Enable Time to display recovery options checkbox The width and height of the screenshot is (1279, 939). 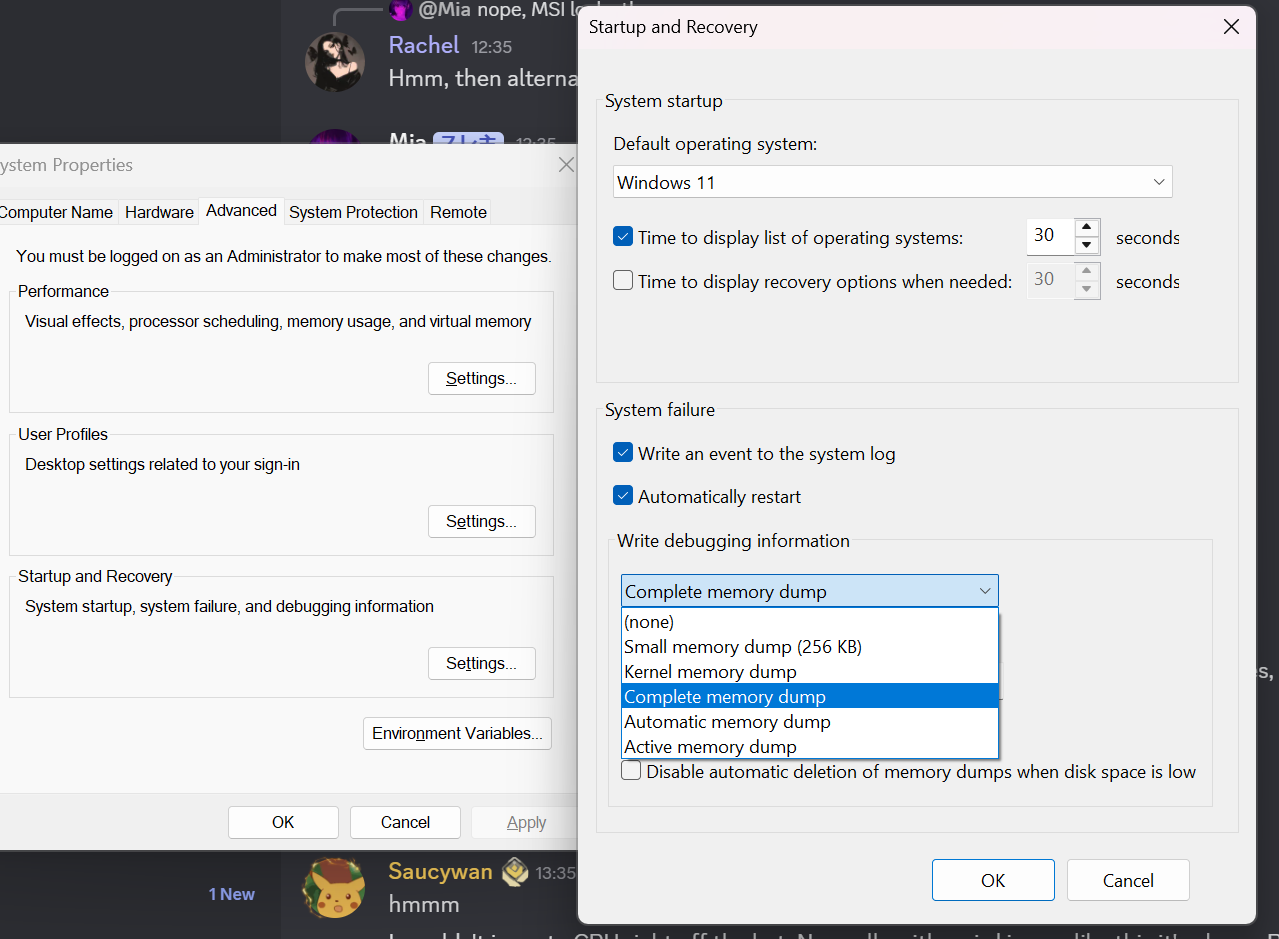623,281
